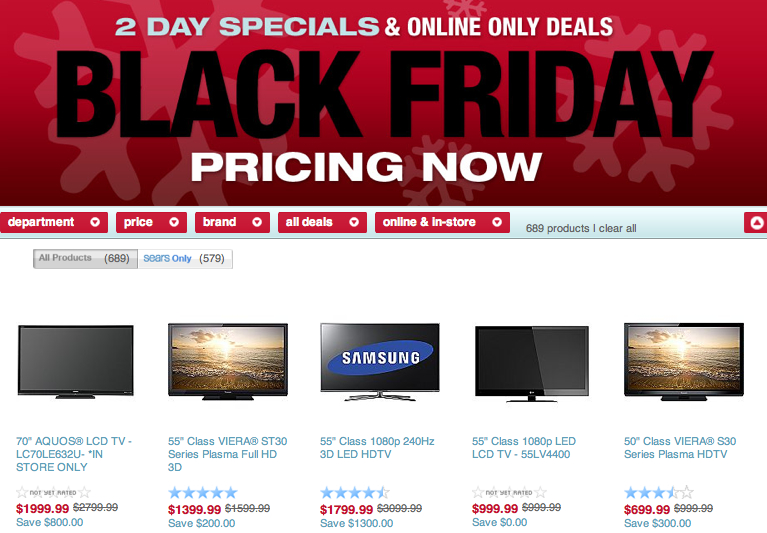The image size is (767, 533).
Task: Click the department dropdown arrow icon
Action: [x=95, y=222]
